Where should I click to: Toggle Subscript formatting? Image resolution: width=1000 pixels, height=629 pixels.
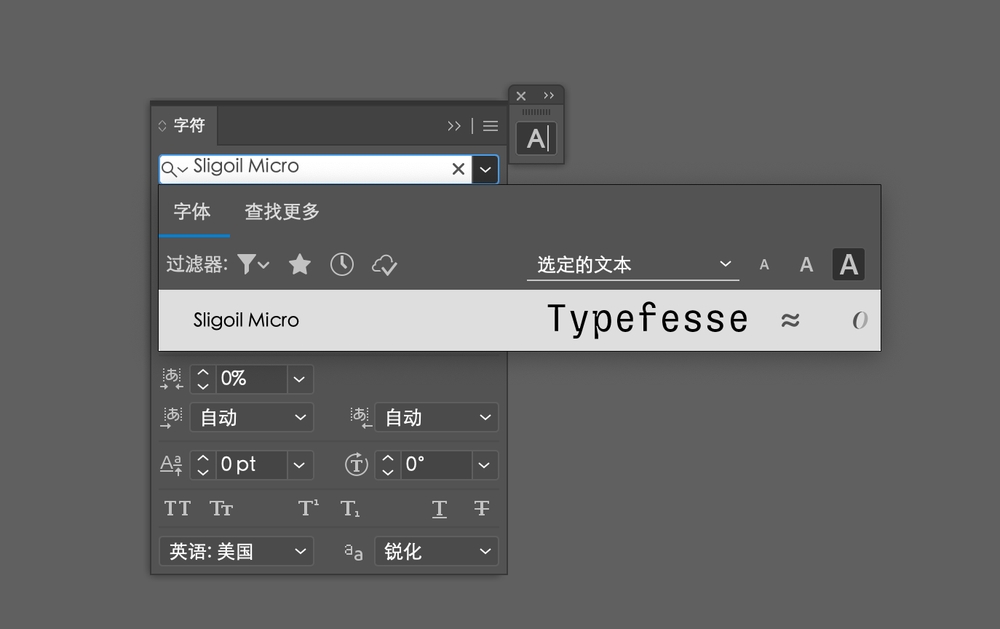point(350,508)
